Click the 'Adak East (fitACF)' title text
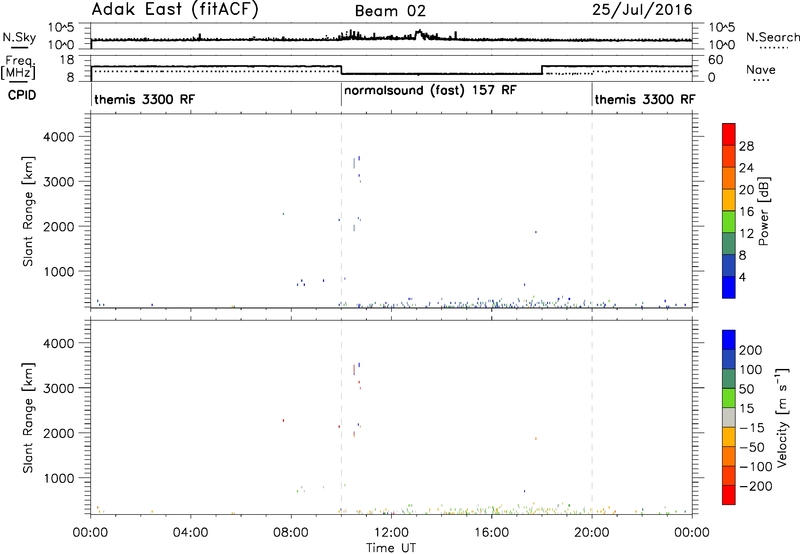This screenshot has width=800, height=554. pyautogui.click(x=174, y=10)
